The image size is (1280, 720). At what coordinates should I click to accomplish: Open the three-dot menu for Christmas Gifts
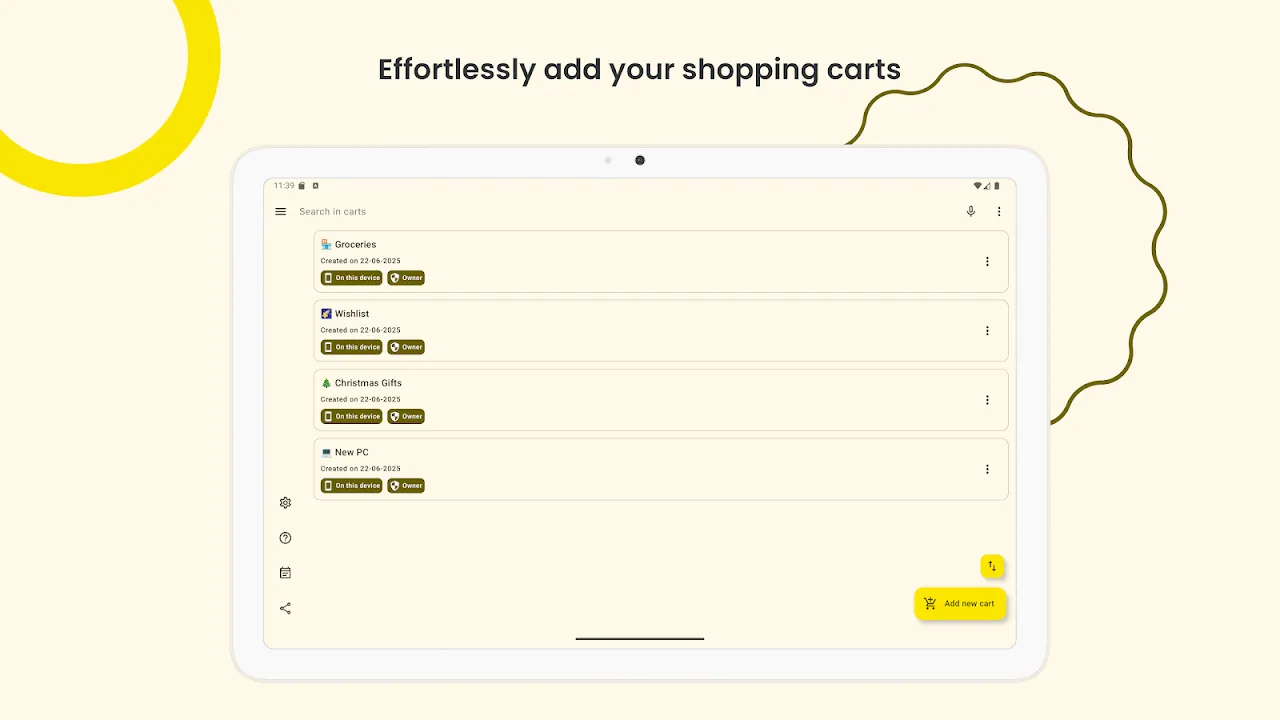coord(987,399)
